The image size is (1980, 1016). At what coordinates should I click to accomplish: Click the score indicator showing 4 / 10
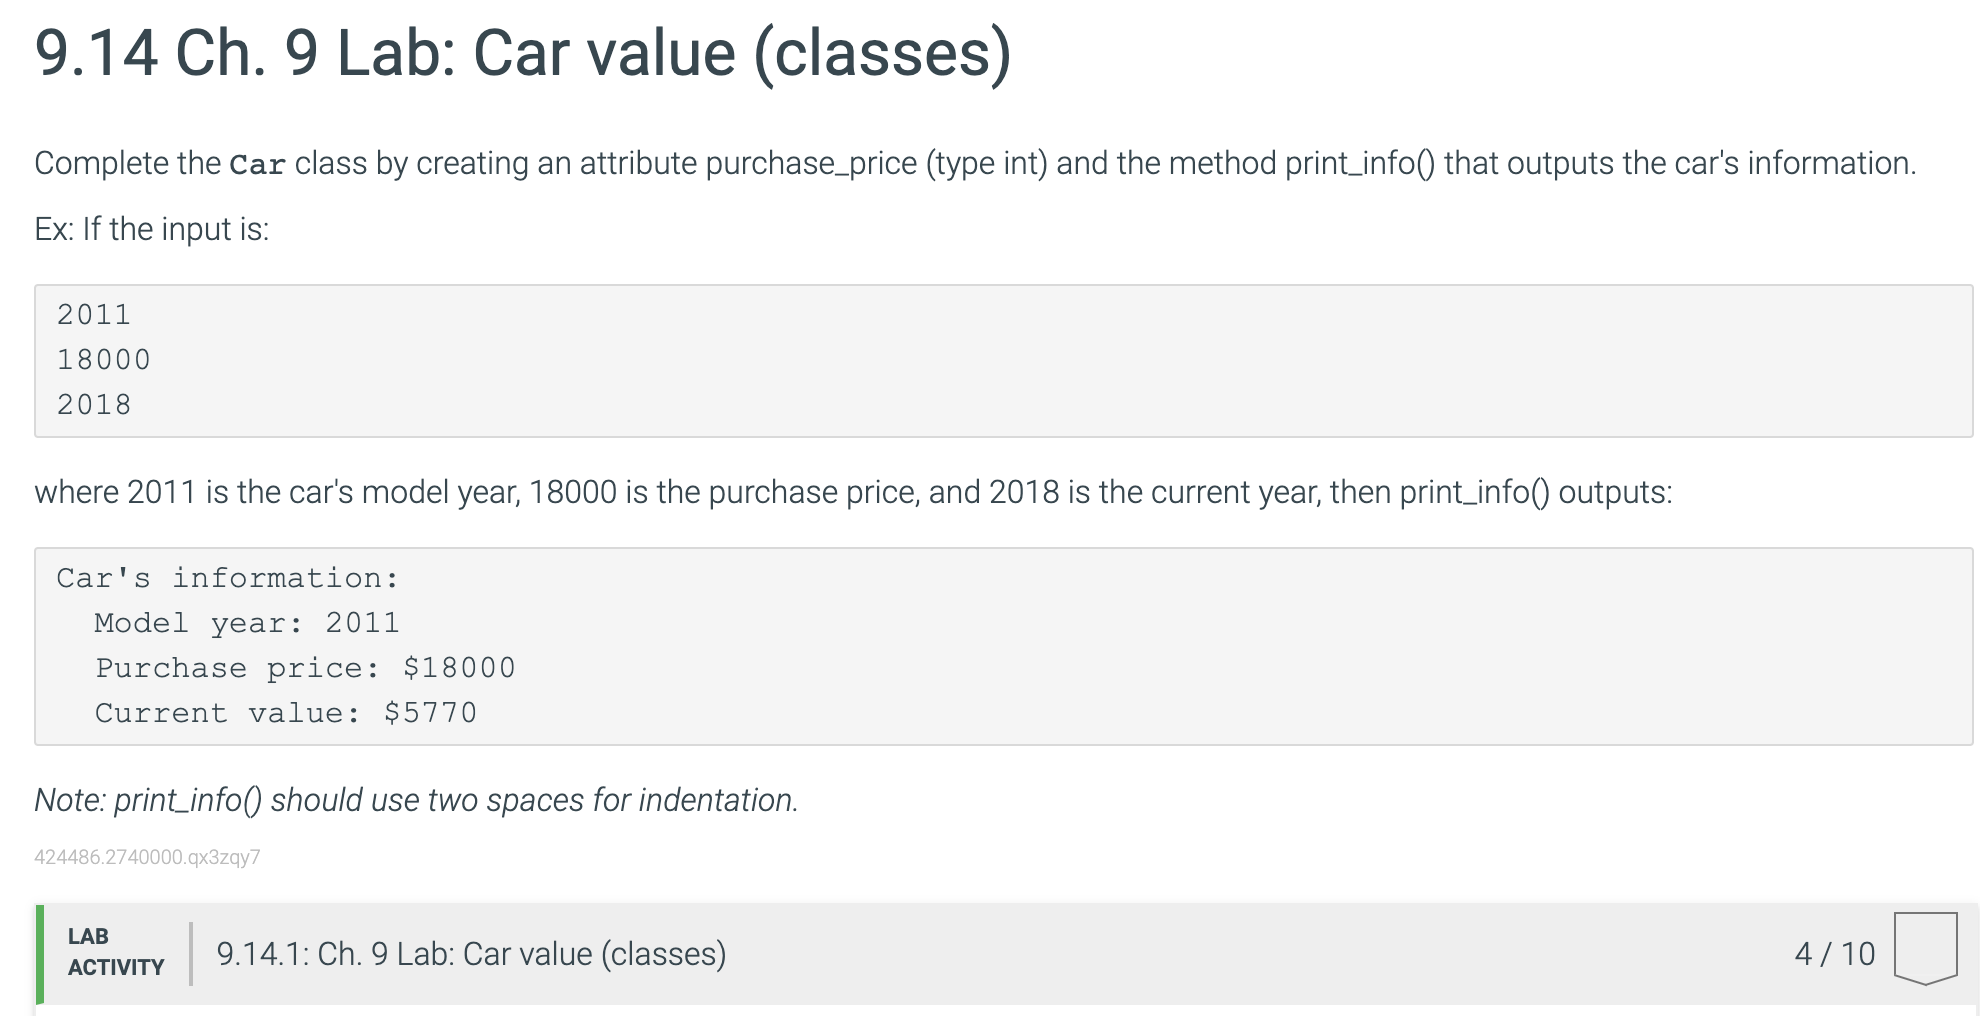1836,954
